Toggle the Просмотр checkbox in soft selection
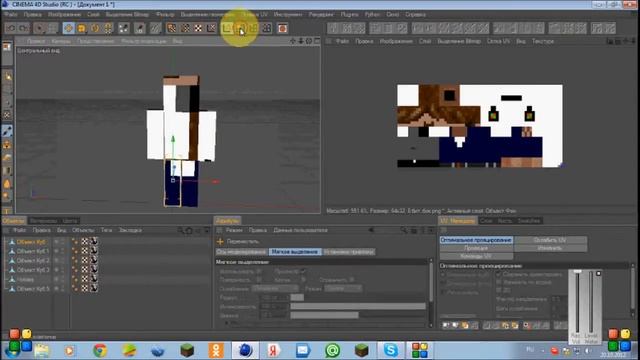This screenshot has width=640, height=360. [302, 271]
